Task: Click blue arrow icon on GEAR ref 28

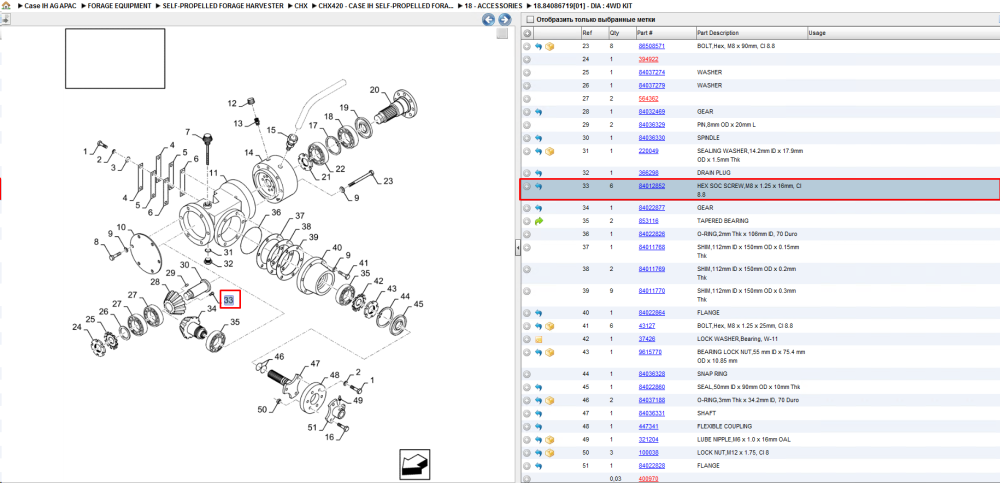Action: (538, 112)
